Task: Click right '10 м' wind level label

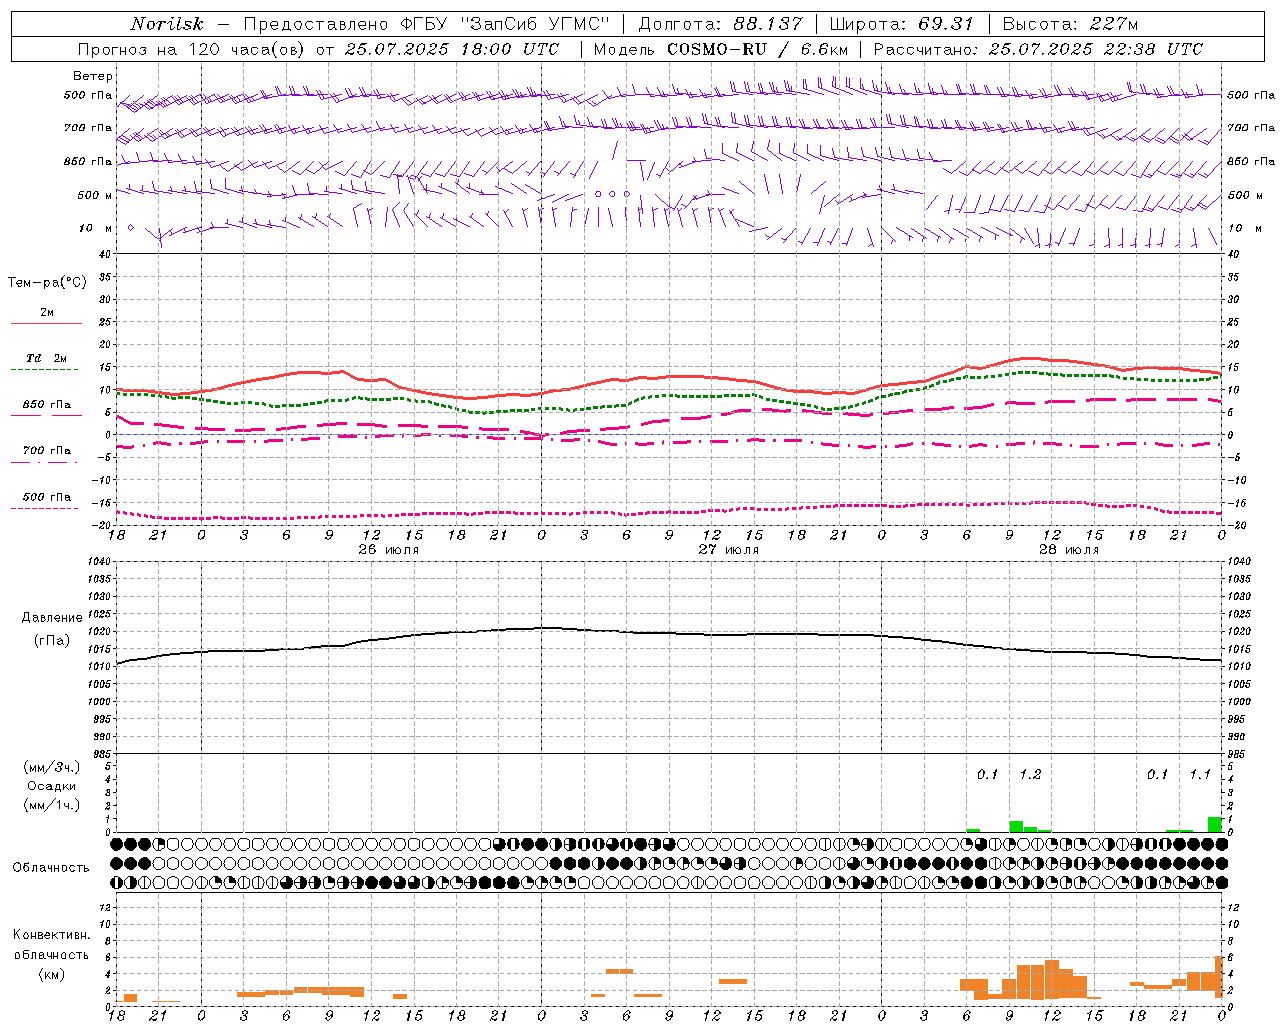Action: 1245,228
